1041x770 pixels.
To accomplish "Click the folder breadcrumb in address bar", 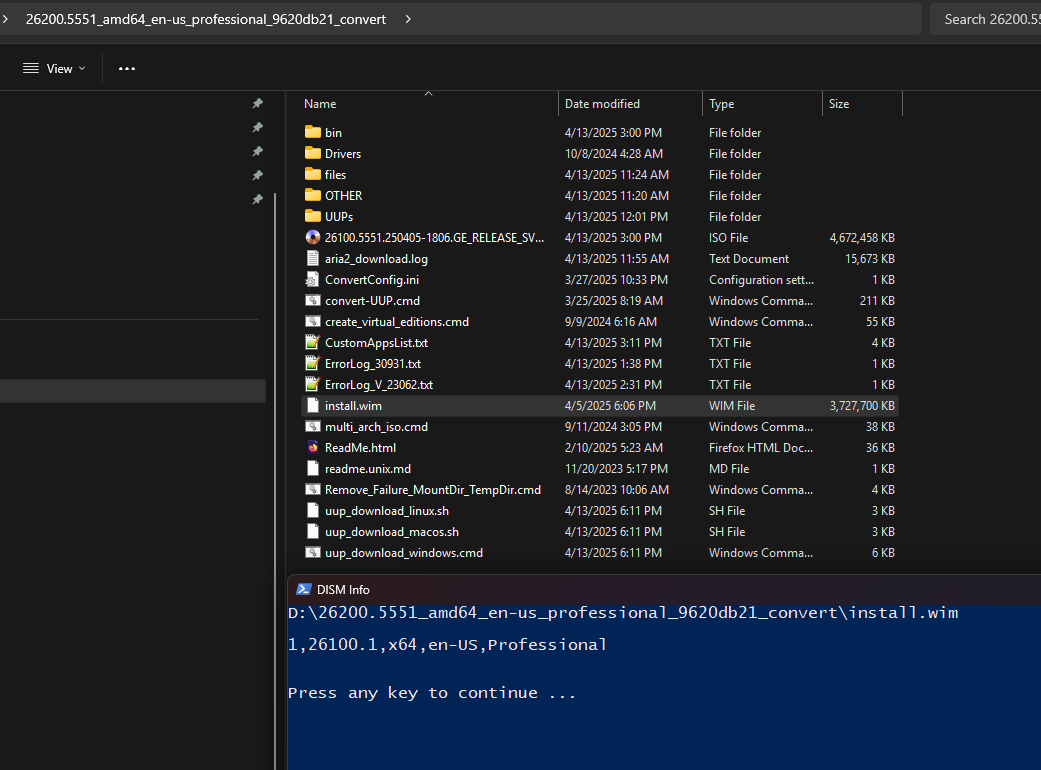I will (206, 19).
